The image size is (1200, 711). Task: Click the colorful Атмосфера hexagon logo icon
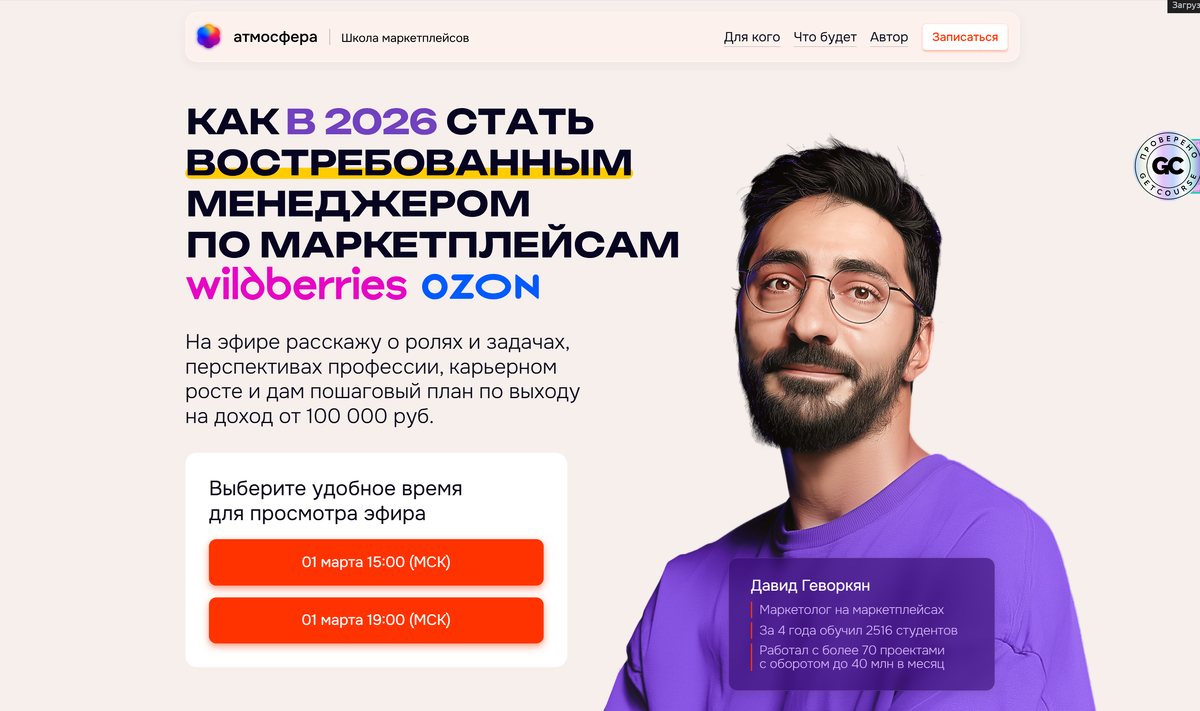coord(208,37)
